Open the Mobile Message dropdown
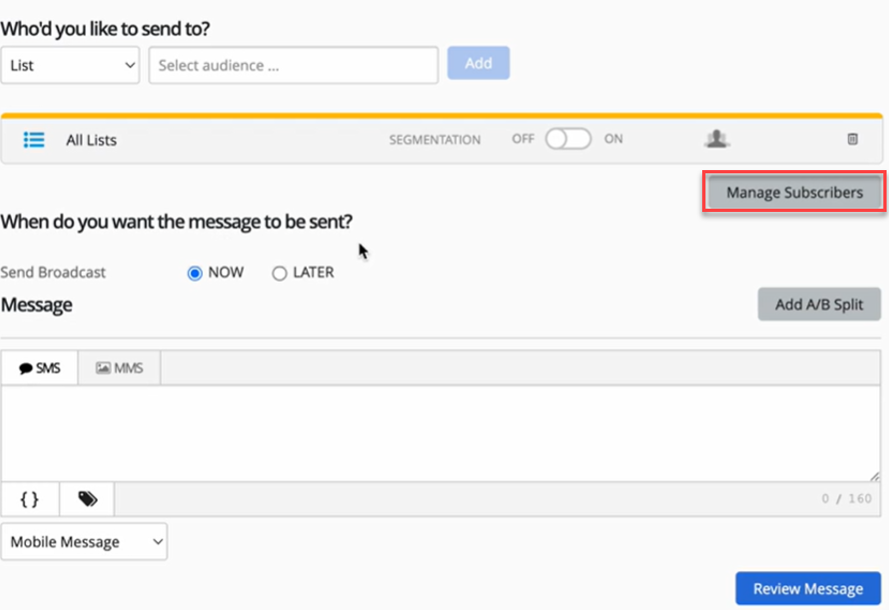889x610 pixels. 84,541
